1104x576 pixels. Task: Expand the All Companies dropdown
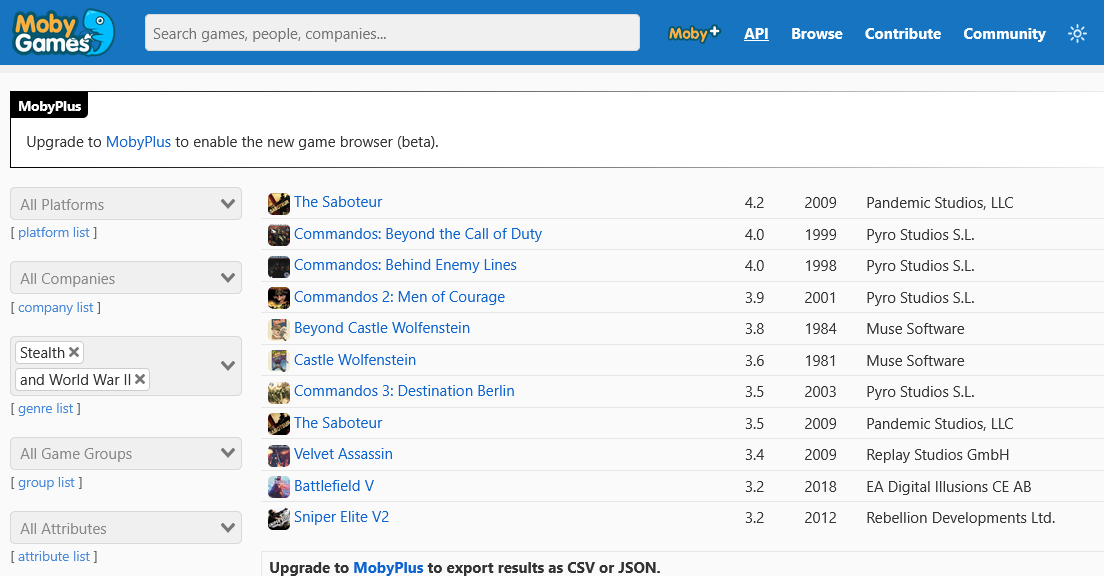click(x=126, y=278)
